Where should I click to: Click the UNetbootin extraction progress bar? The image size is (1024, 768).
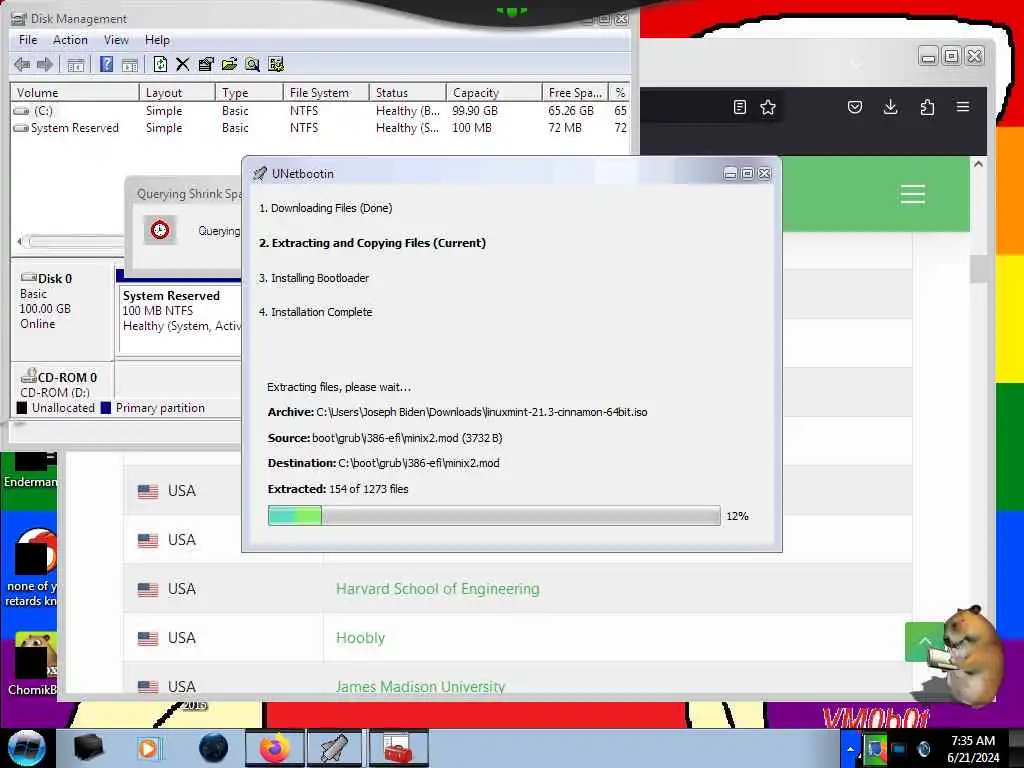(494, 515)
